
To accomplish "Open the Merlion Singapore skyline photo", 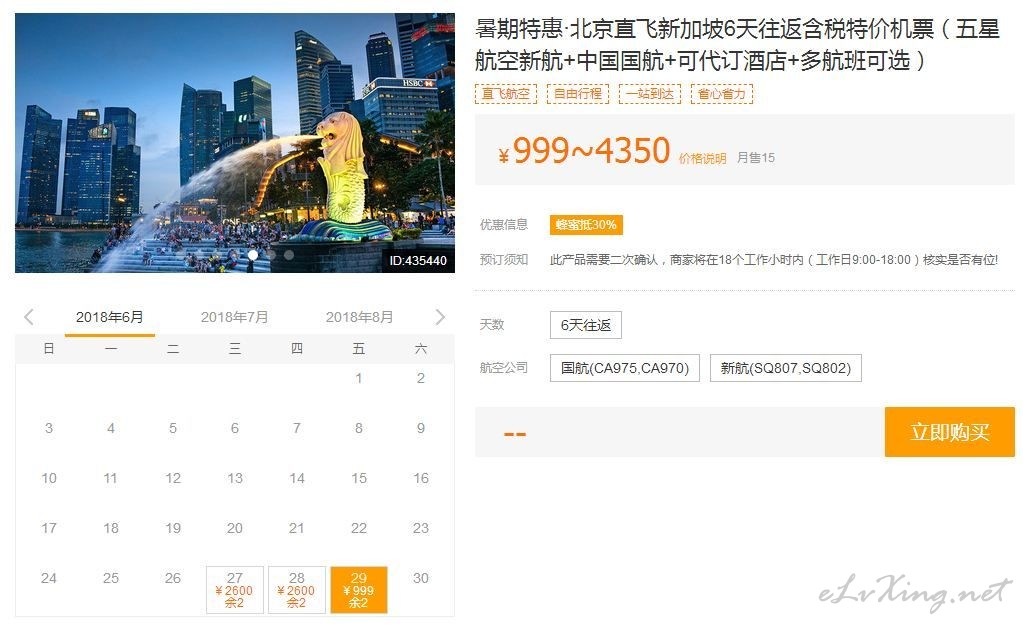I will pyautogui.click(x=235, y=143).
